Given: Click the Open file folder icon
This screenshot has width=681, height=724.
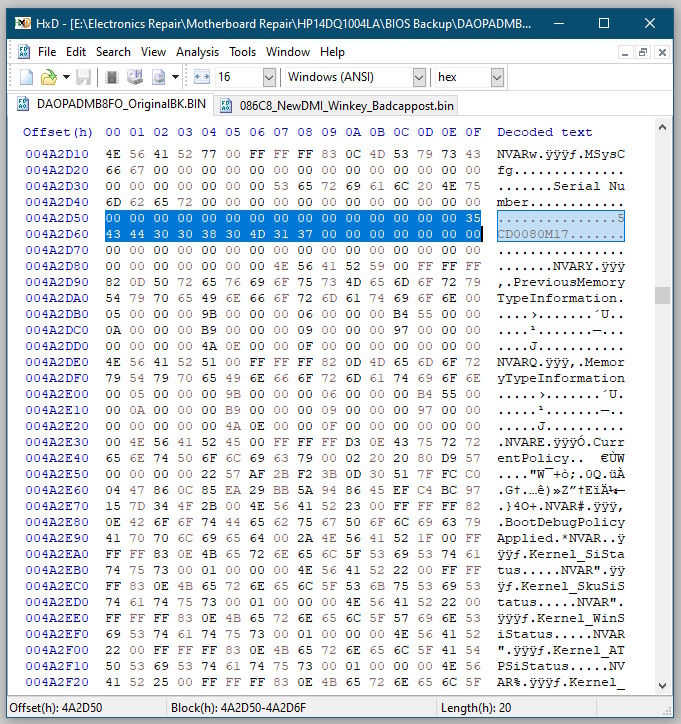Looking at the screenshot, I should point(48,77).
